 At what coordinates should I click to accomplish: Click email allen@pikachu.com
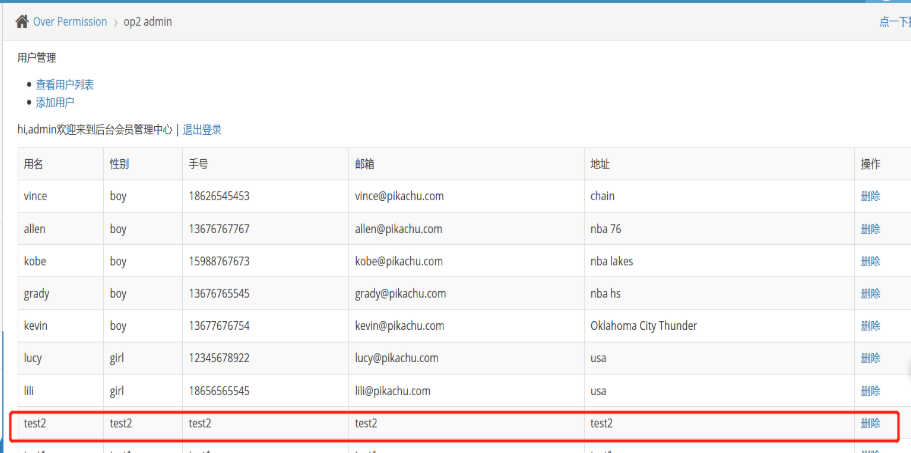pyautogui.click(x=399, y=229)
